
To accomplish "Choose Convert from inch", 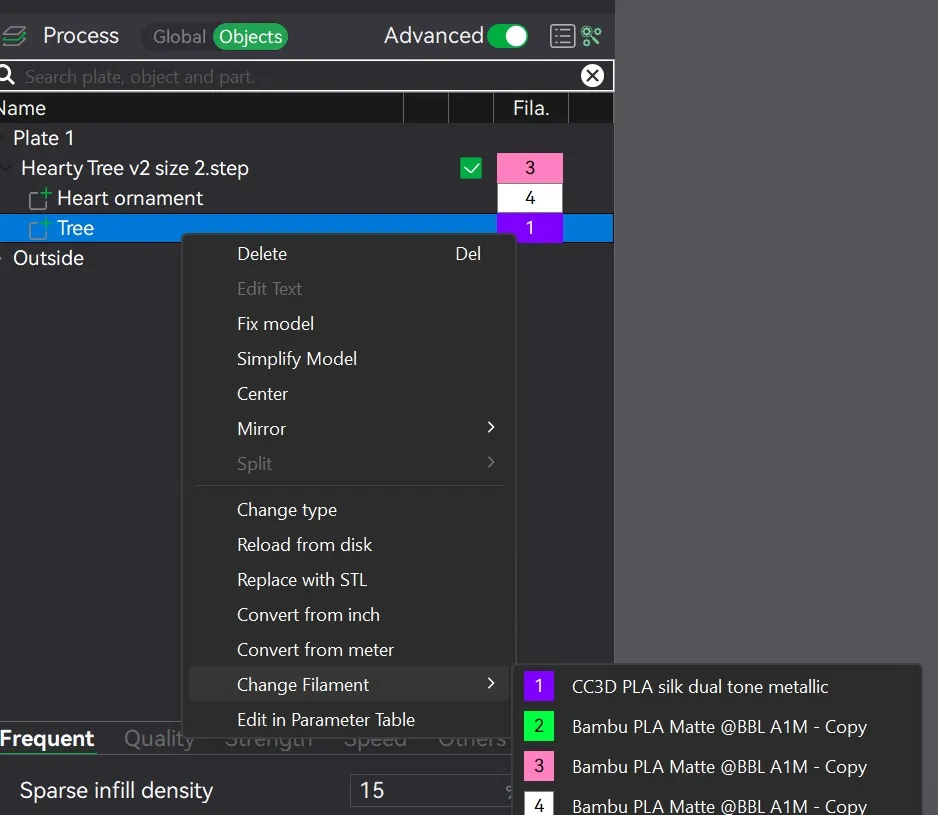I will [349, 615].
